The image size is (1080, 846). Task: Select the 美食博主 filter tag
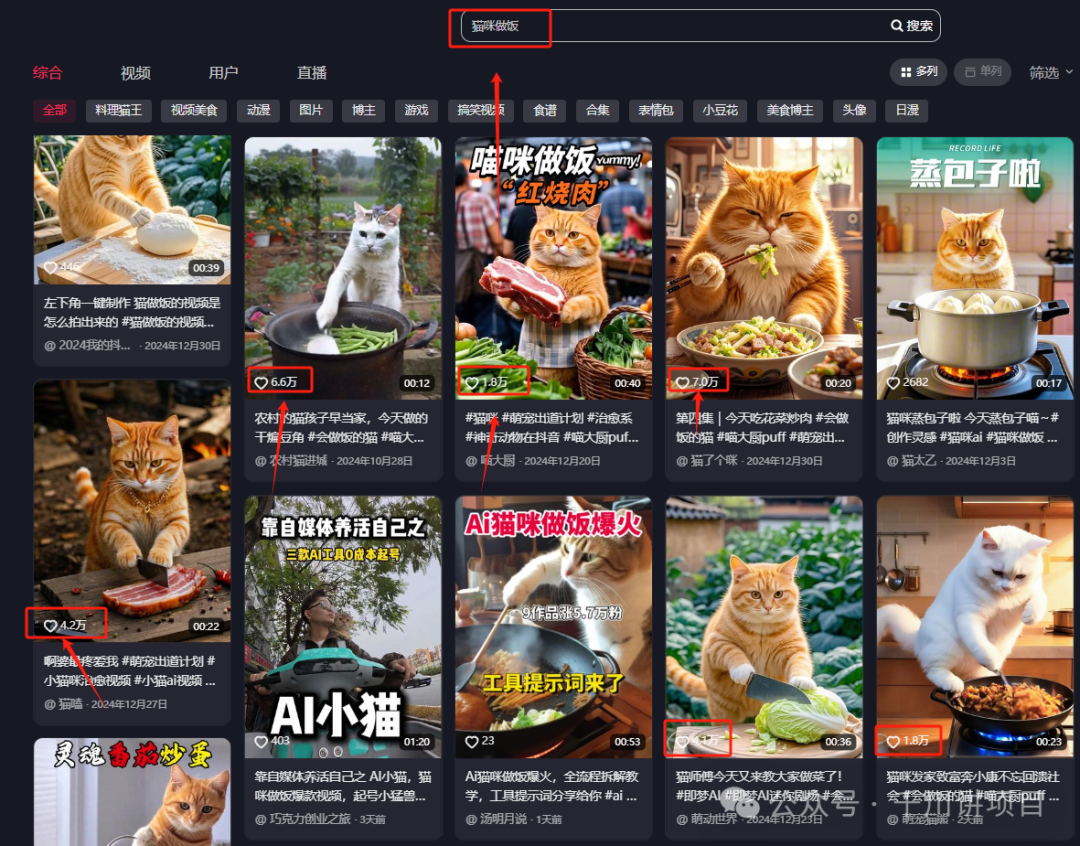click(x=790, y=110)
